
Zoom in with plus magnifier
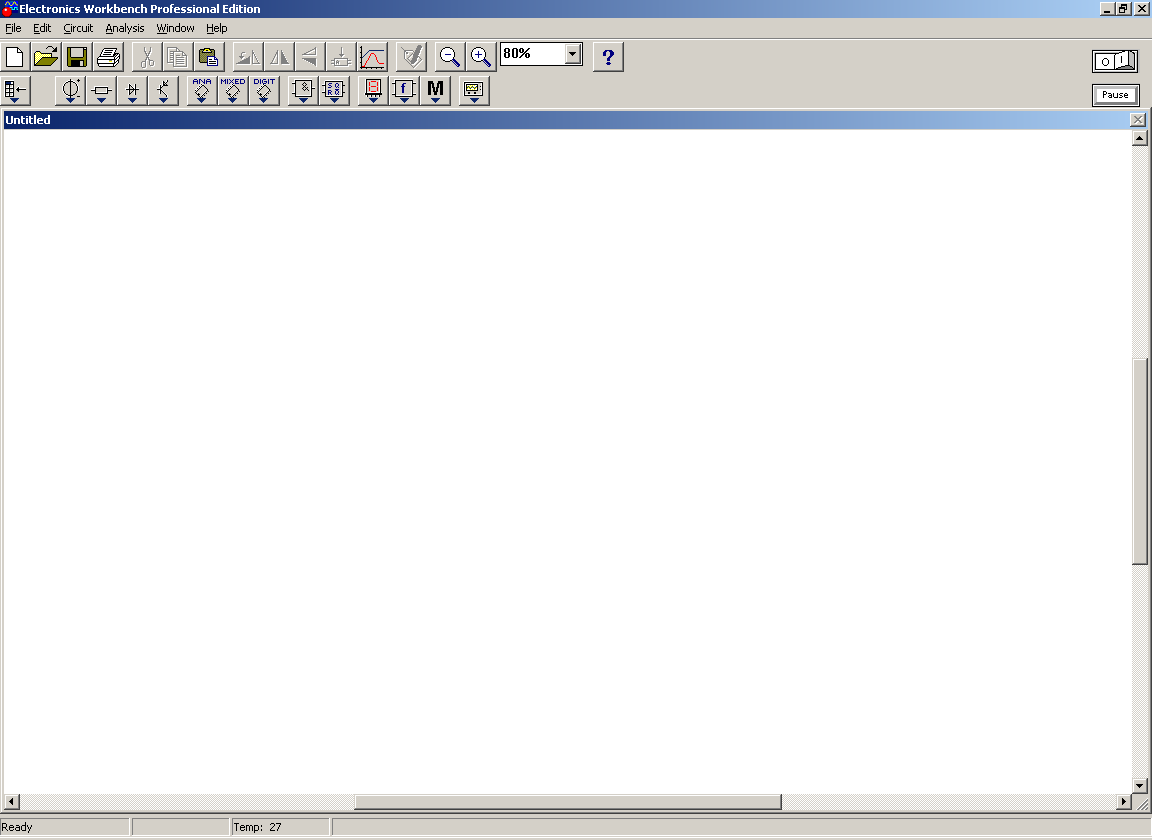tap(480, 57)
